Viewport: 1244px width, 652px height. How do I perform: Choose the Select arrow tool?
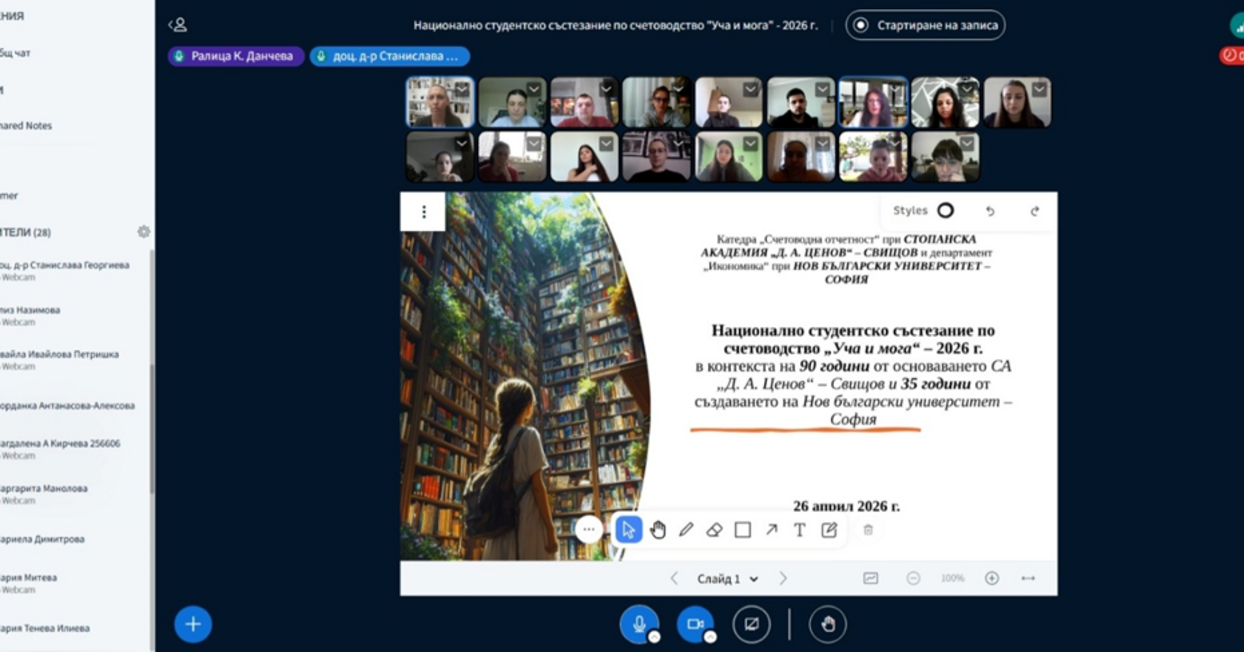click(x=628, y=530)
